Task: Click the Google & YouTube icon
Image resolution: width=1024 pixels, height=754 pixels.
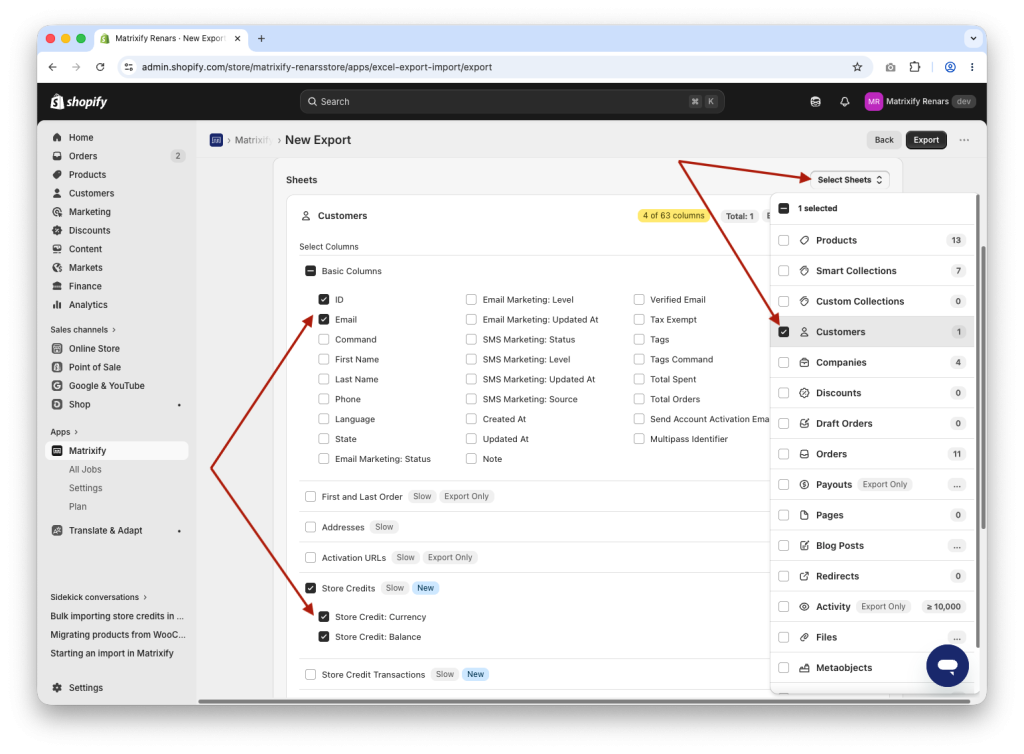Action: [57, 386]
